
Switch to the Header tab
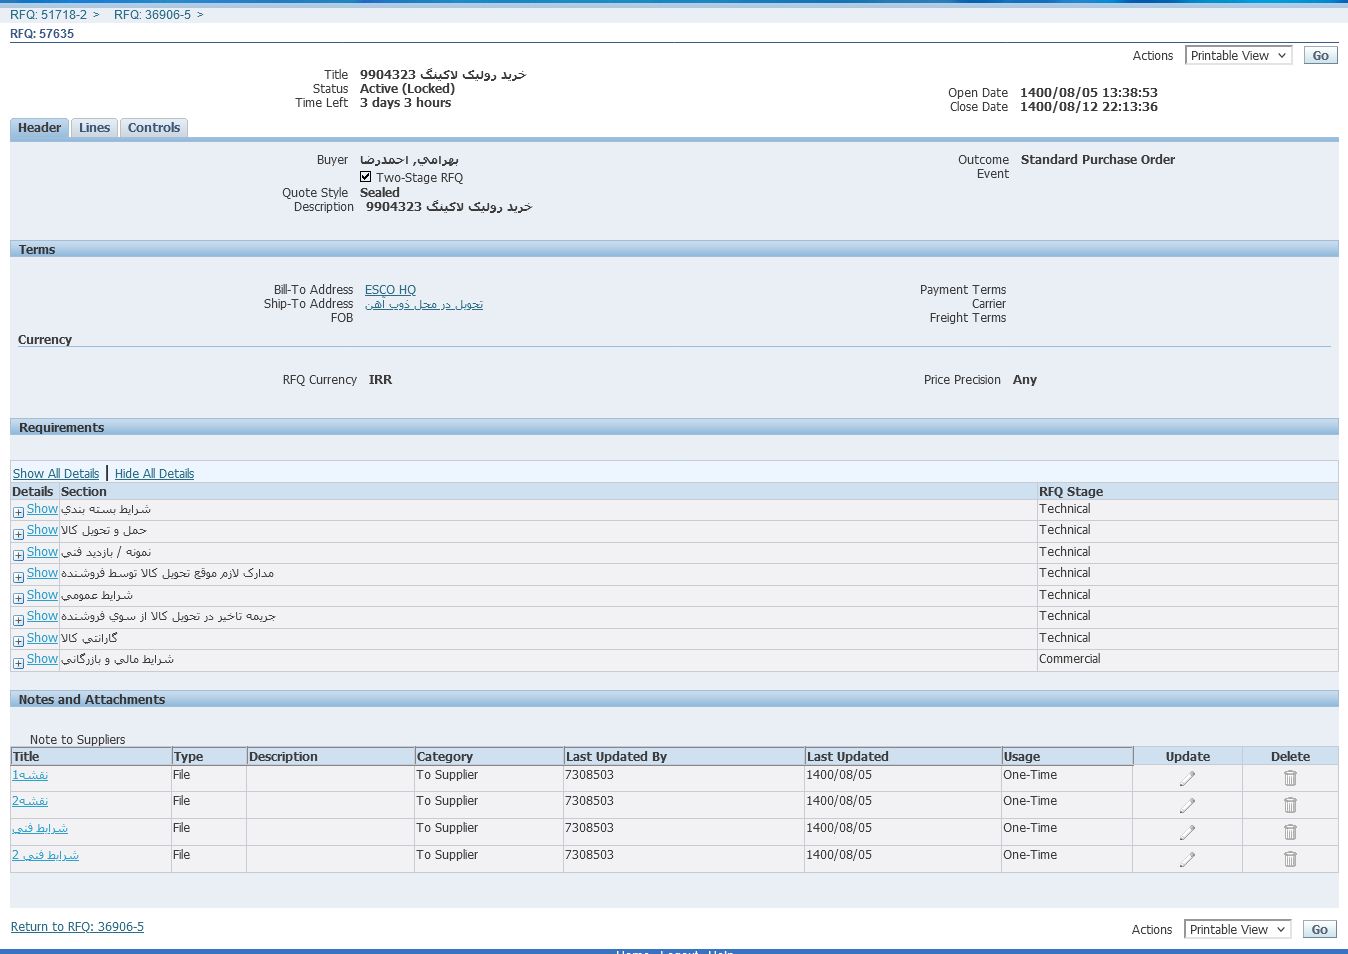point(39,128)
